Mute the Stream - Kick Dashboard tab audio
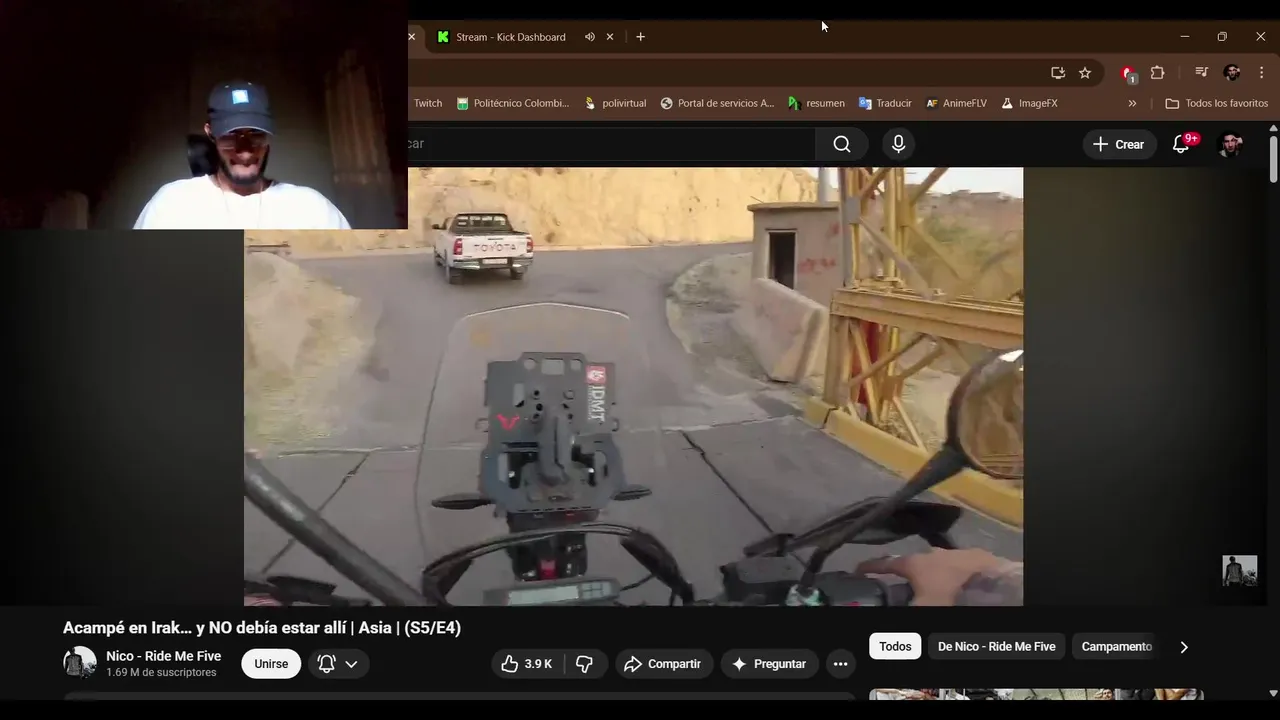Image resolution: width=1280 pixels, height=720 pixels. coord(590,37)
